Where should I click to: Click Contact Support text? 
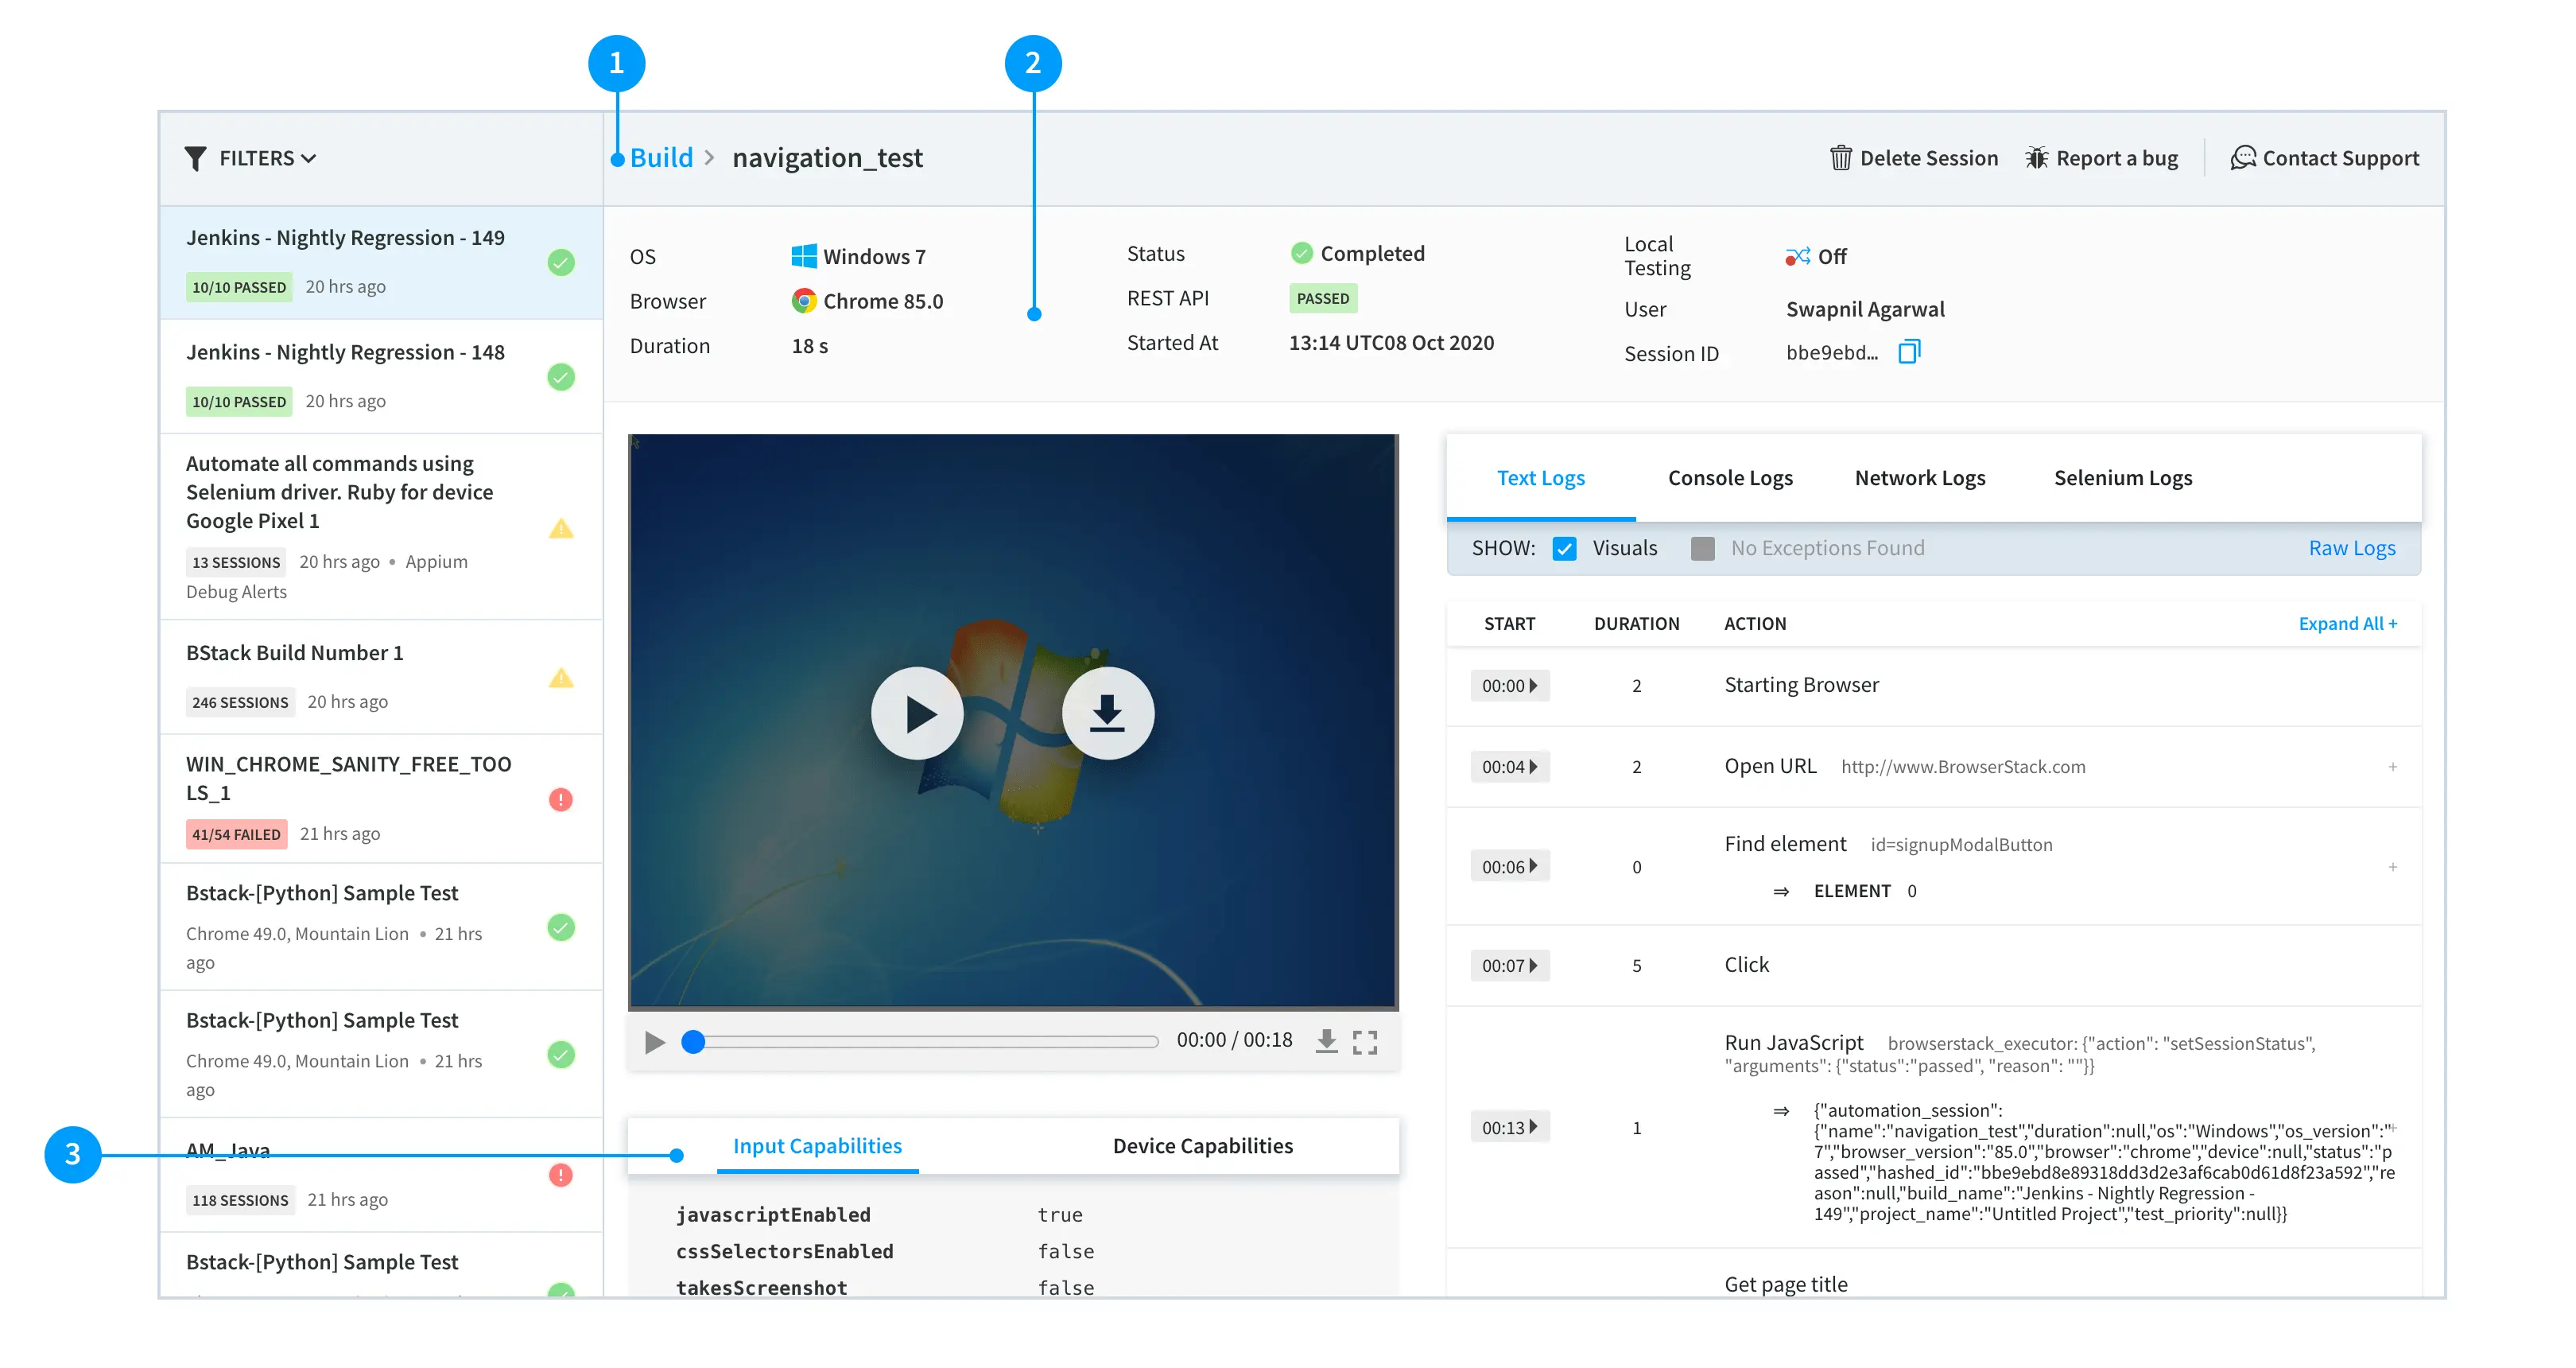[2340, 158]
